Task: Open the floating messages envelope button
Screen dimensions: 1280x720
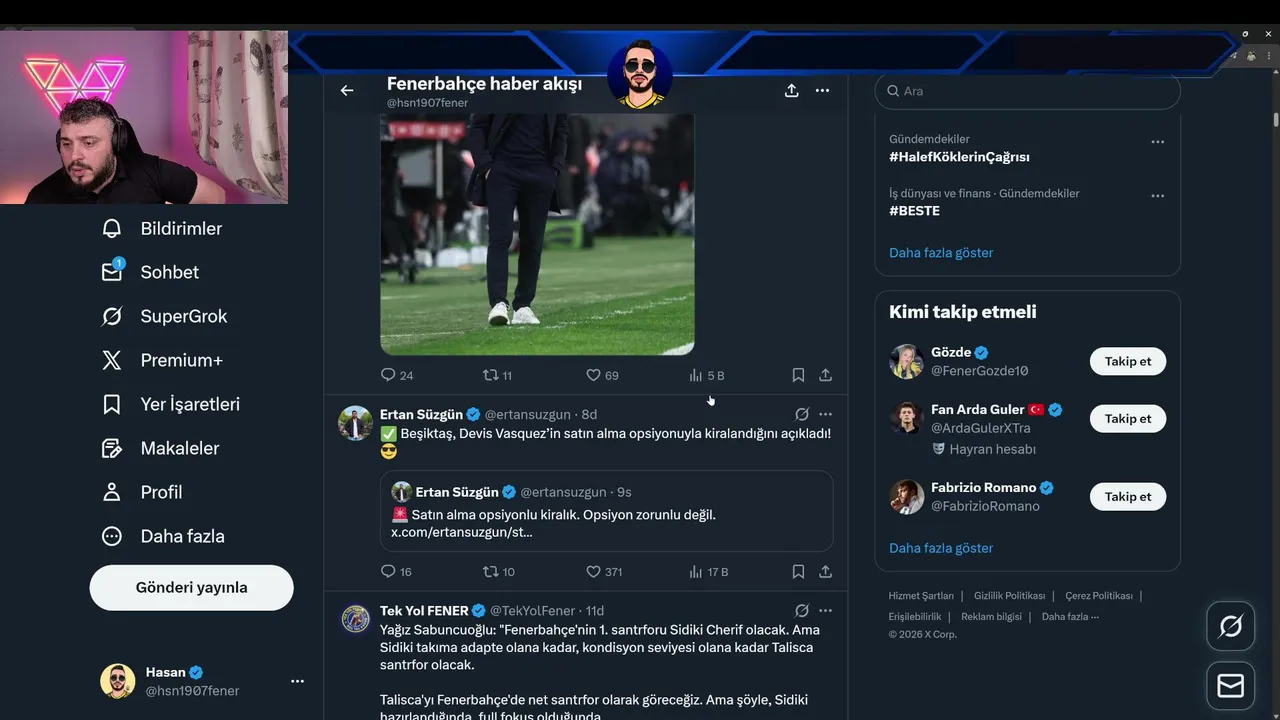Action: (1230, 686)
